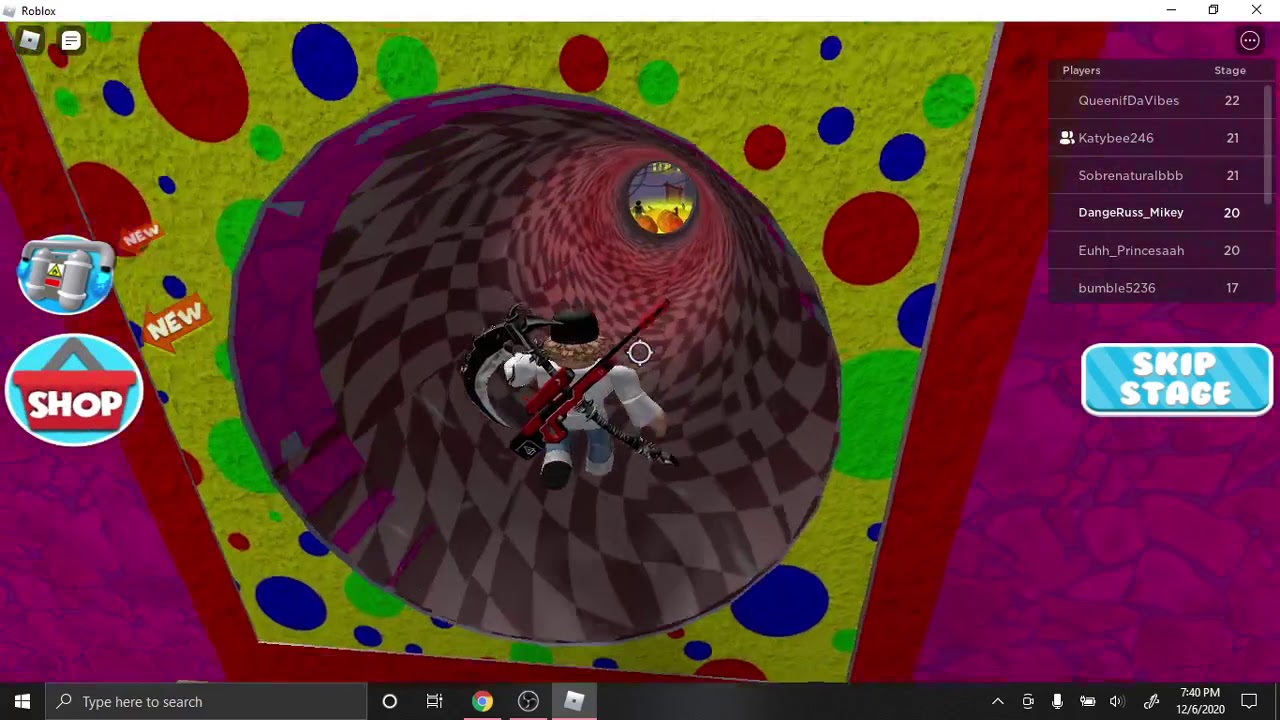Open the SHOP button
This screenshot has width=1280, height=720.
click(x=75, y=390)
